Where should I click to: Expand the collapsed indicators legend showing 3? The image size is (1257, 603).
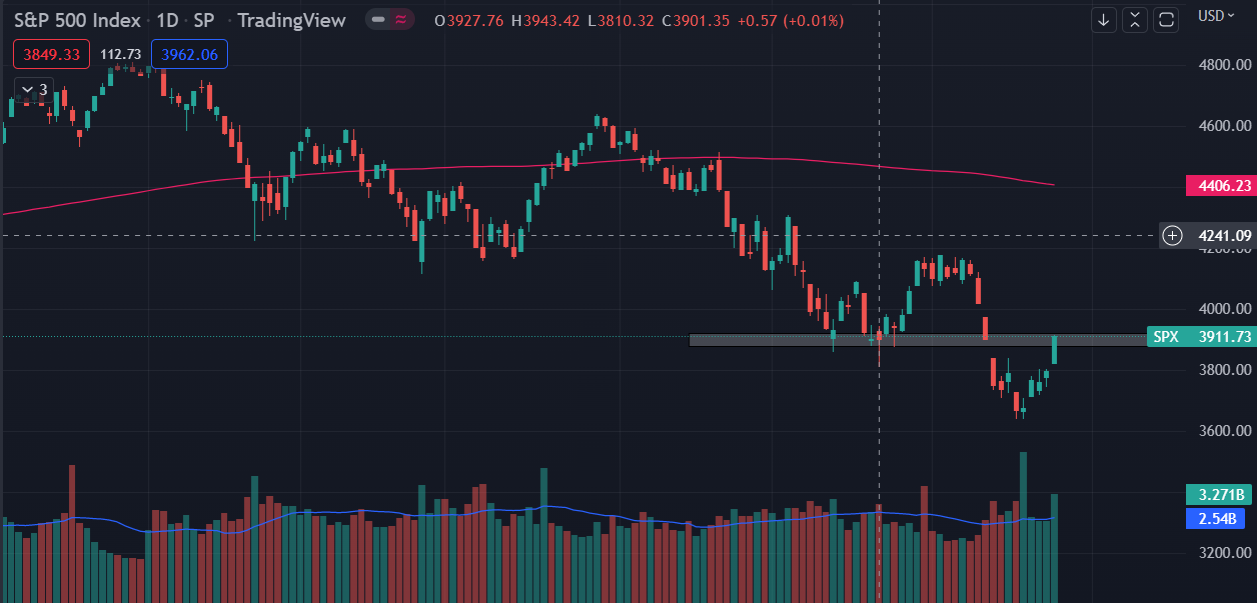pos(33,90)
